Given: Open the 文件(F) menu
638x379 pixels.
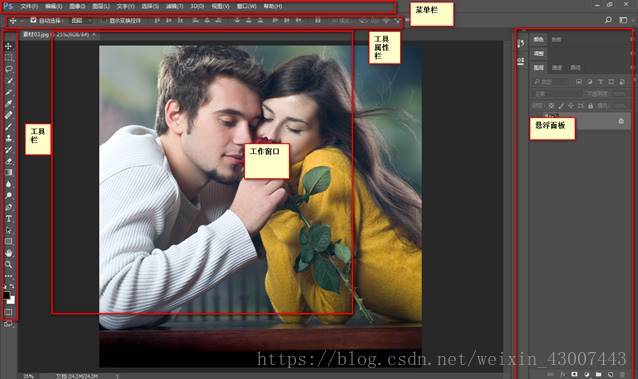Looking at the screenshot, I should (29, 6).
